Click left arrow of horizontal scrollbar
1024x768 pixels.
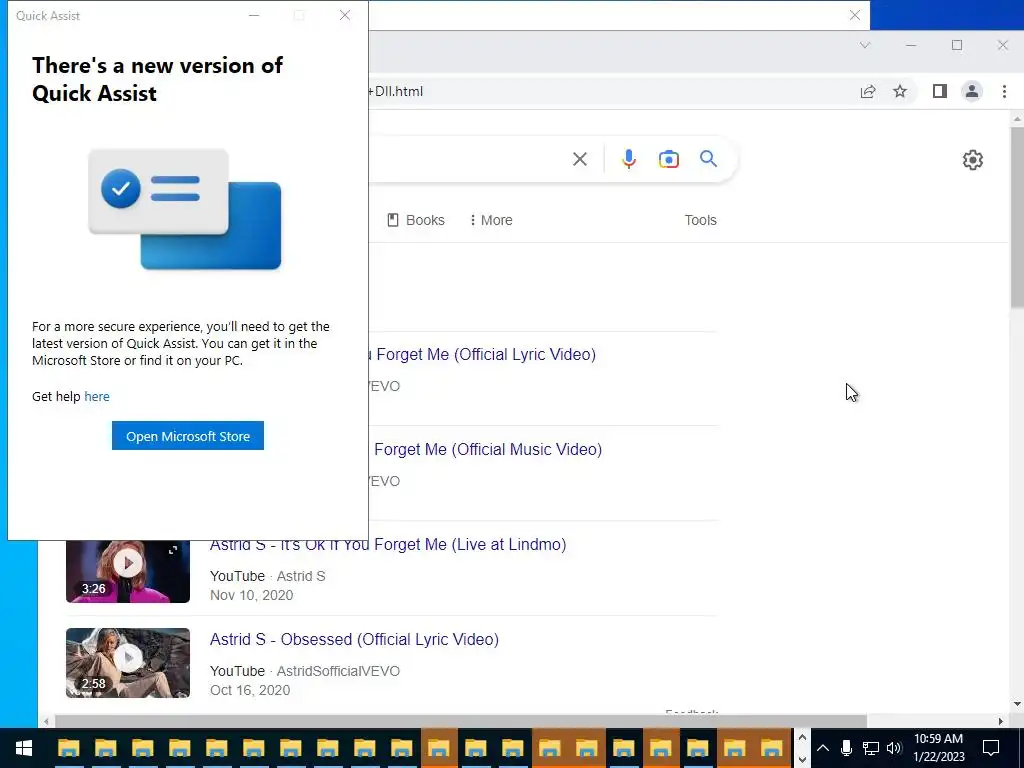point(46,721)
